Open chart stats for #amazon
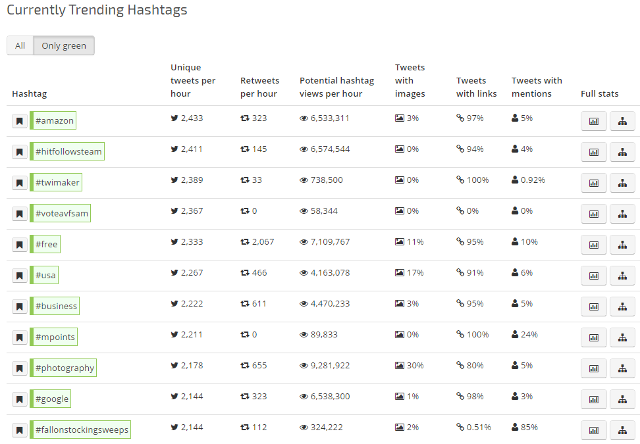This screenshot has height=444, width=640. (593, 121)
